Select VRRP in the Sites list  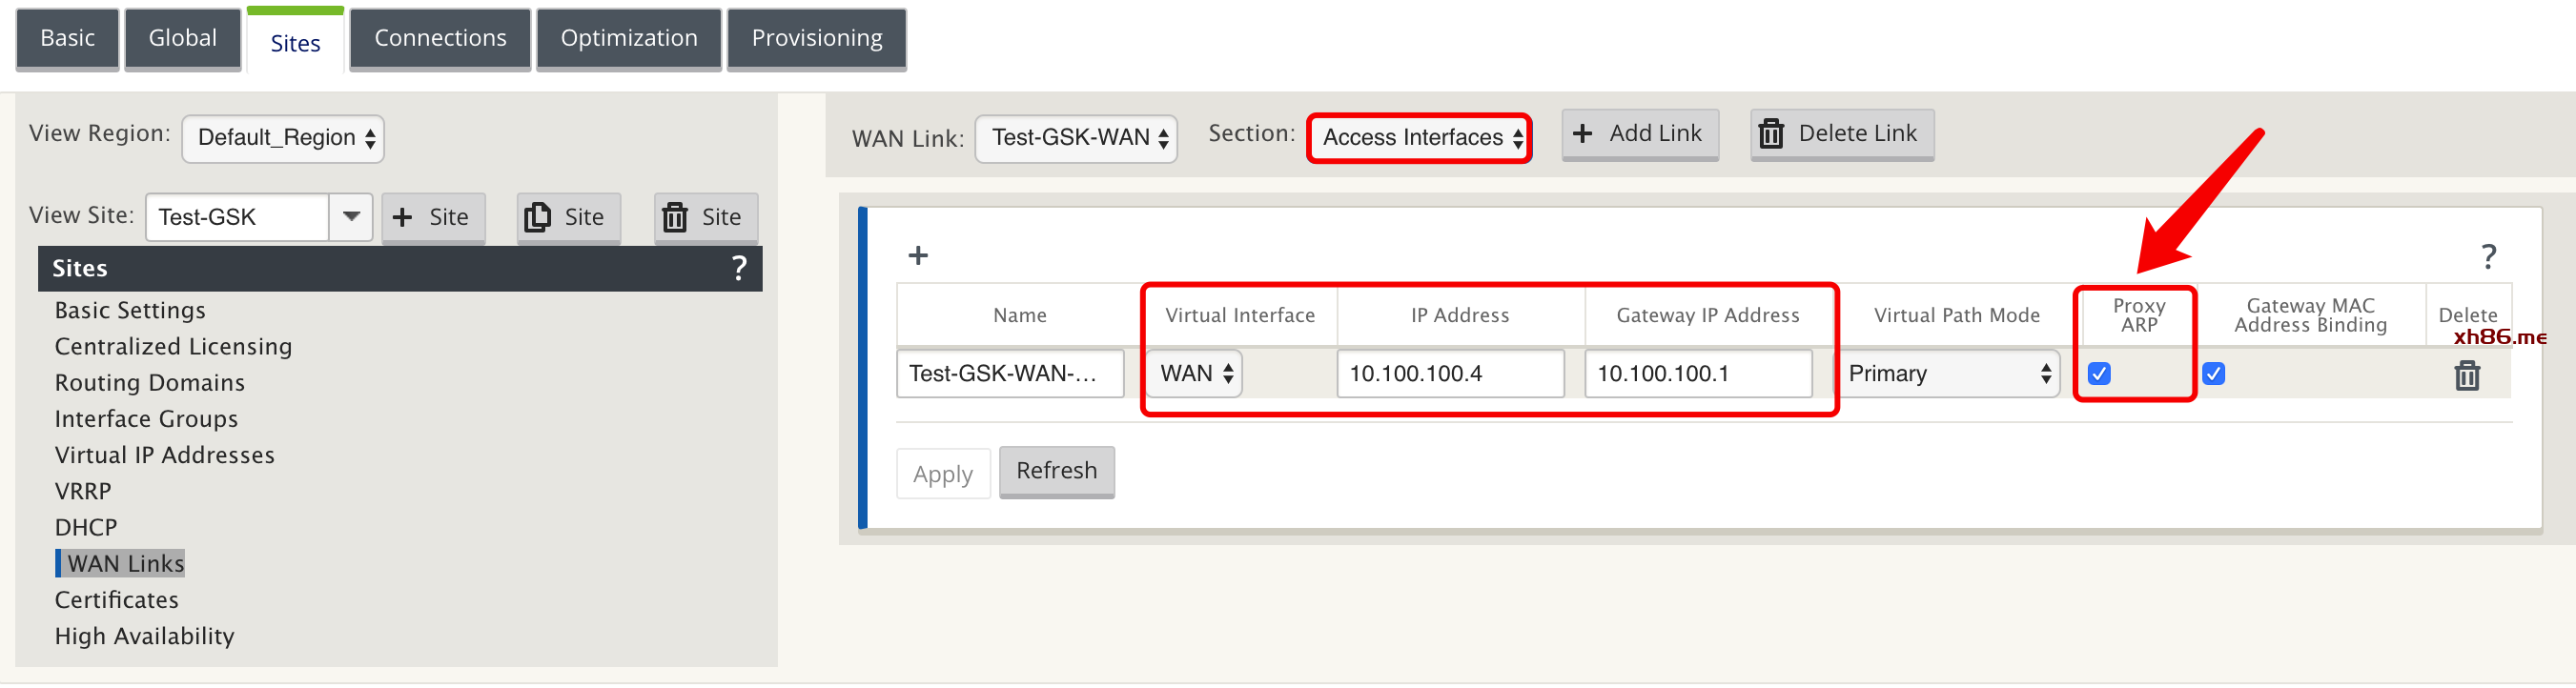pyautogui.click(x=83, y=492)
